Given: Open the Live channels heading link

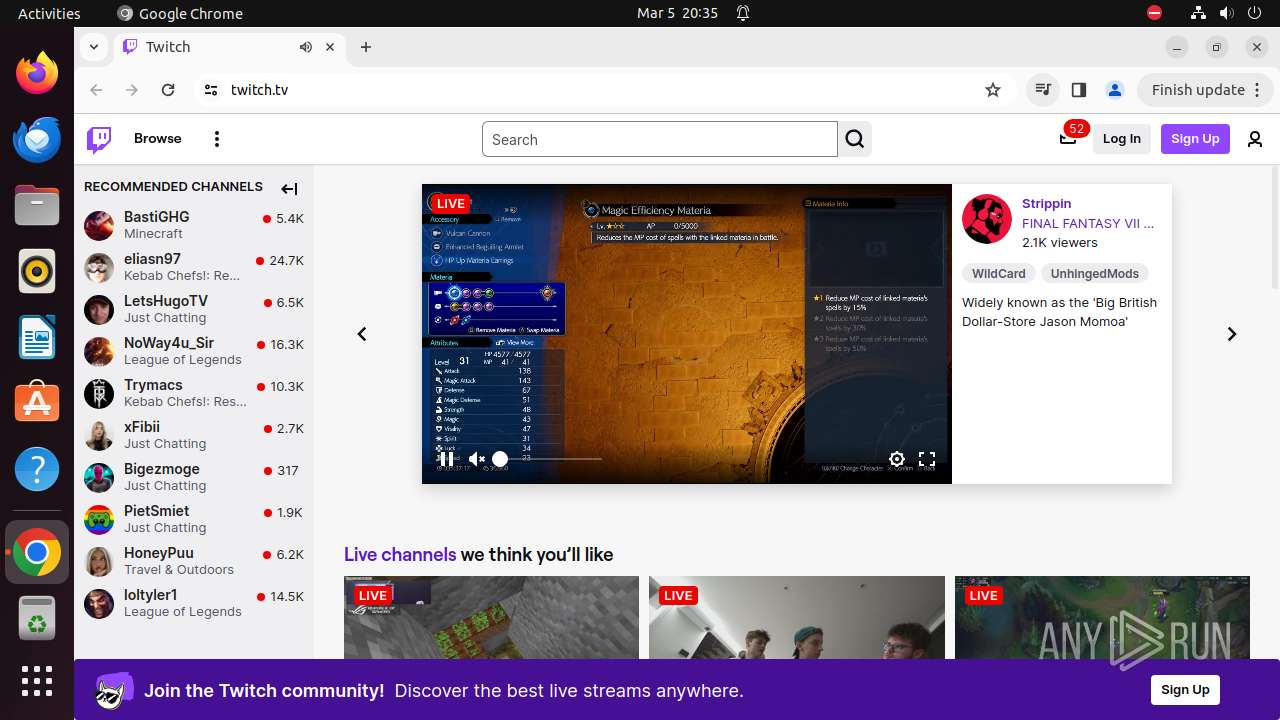Looking at the screenshot, I should pos(400,554).
